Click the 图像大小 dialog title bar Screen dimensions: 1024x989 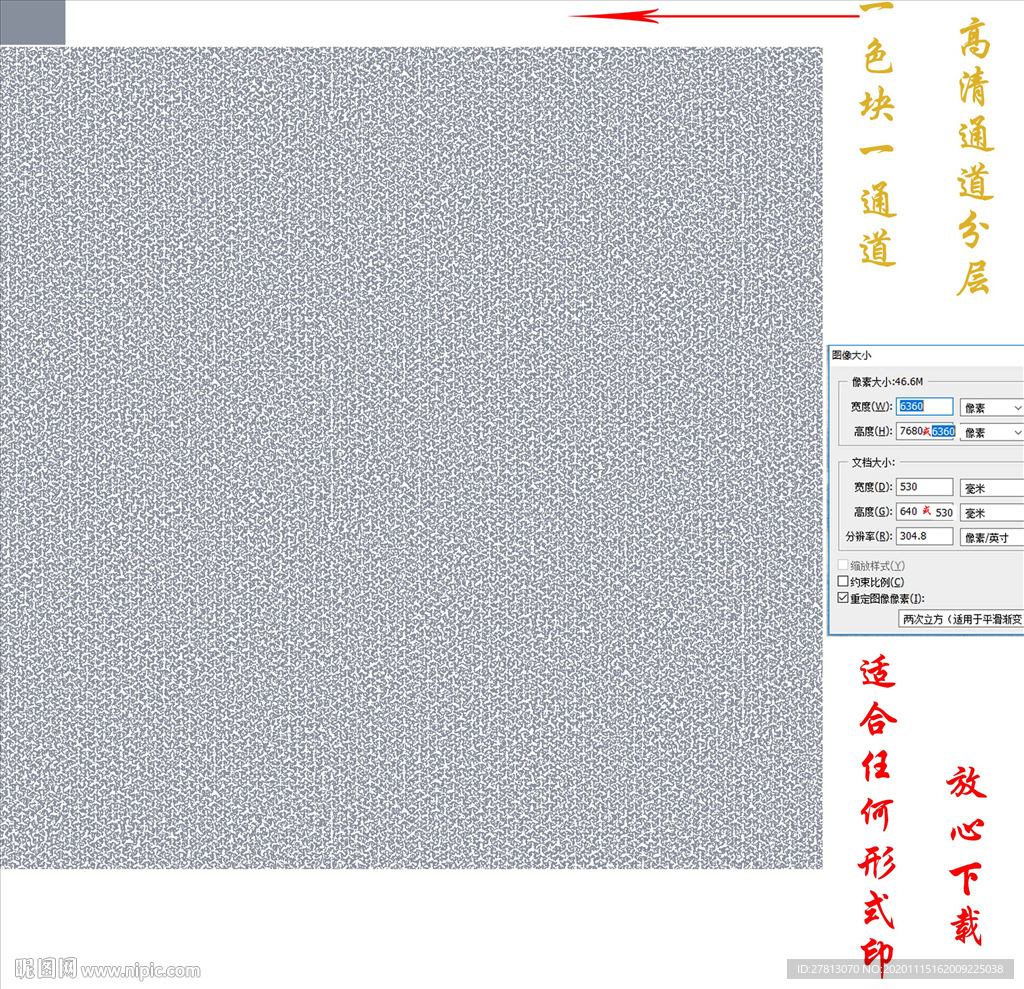[926, 355]
